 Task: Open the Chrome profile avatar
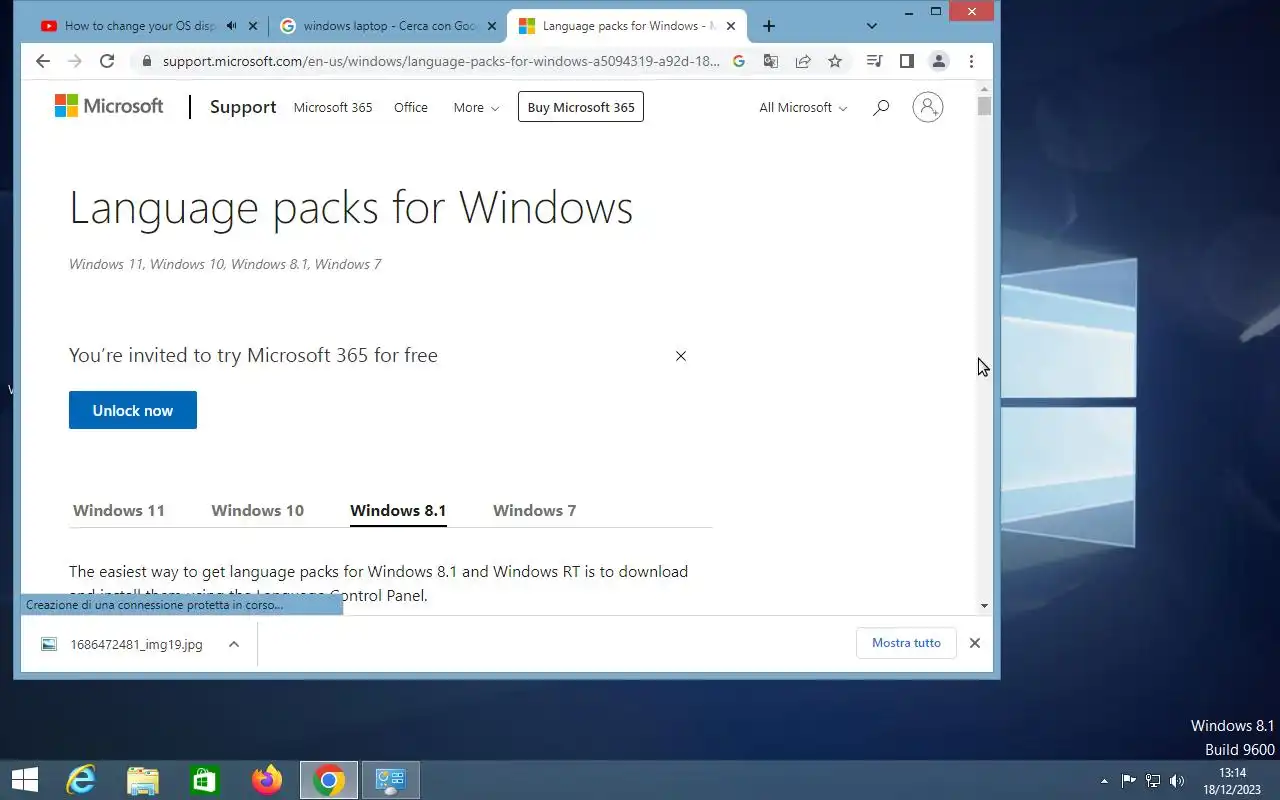939,61
